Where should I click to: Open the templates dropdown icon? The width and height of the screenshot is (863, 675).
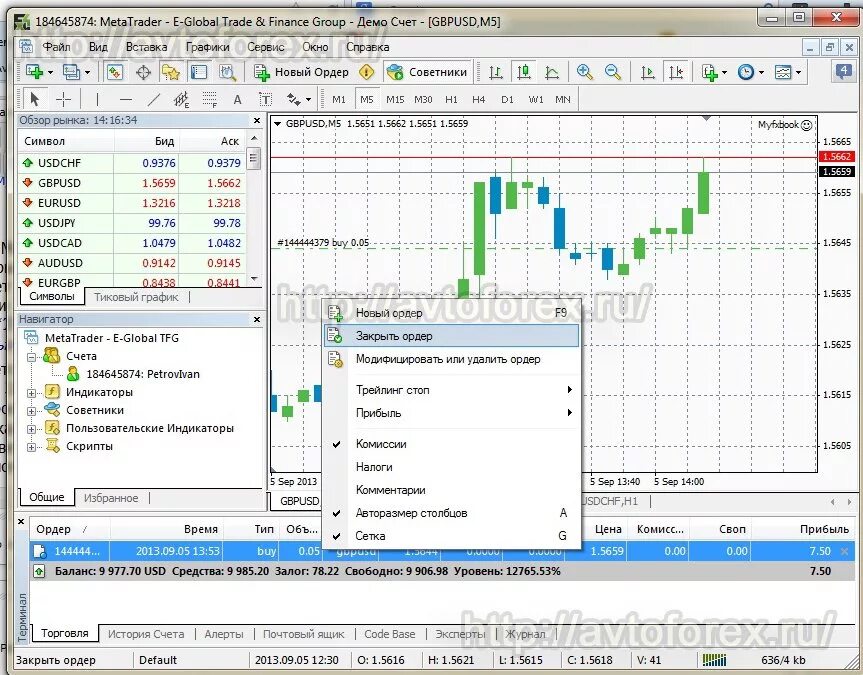point(788,72)
